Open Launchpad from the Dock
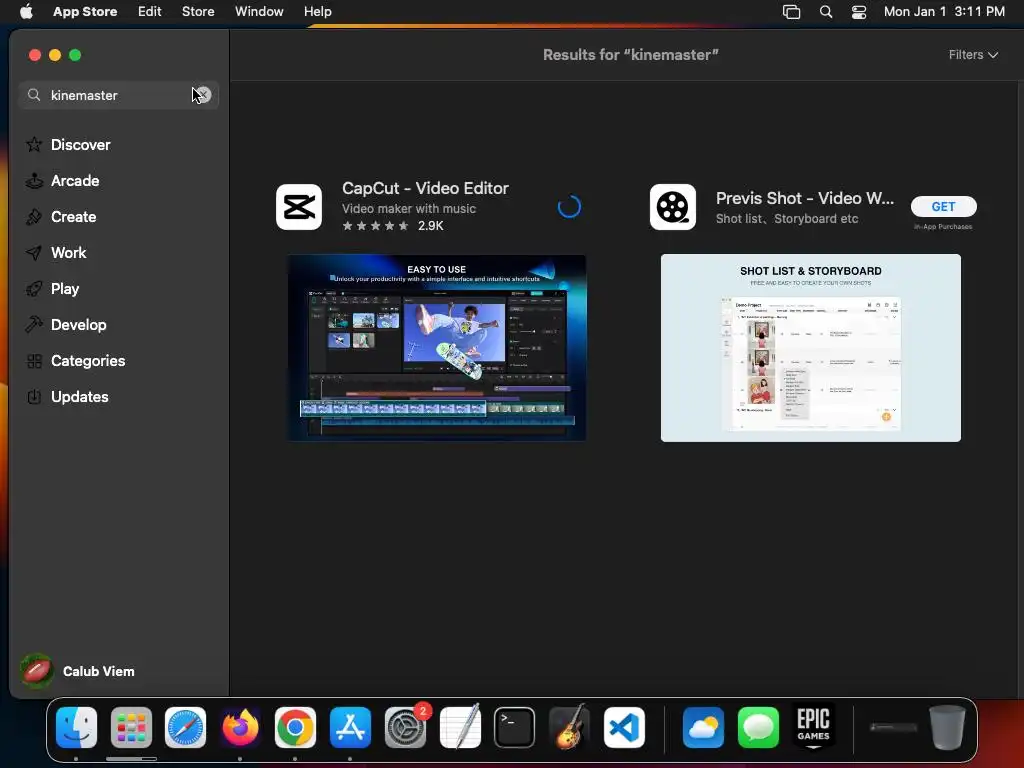 point(131,728)
